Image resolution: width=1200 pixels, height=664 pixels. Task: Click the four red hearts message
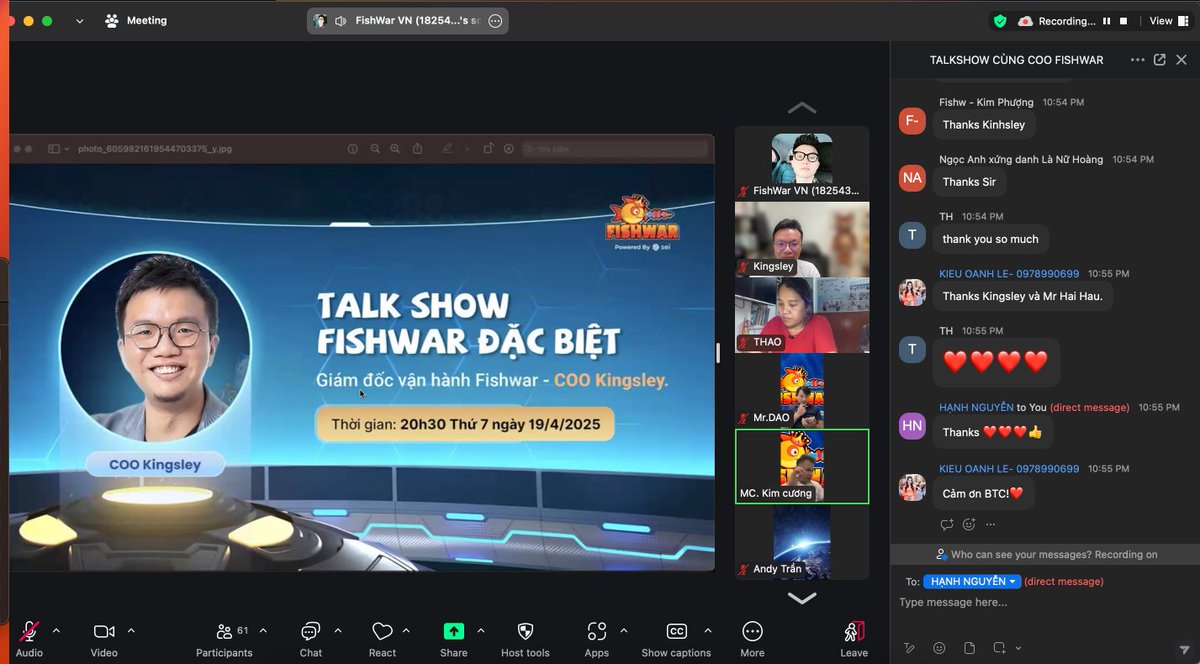[995, 362]
